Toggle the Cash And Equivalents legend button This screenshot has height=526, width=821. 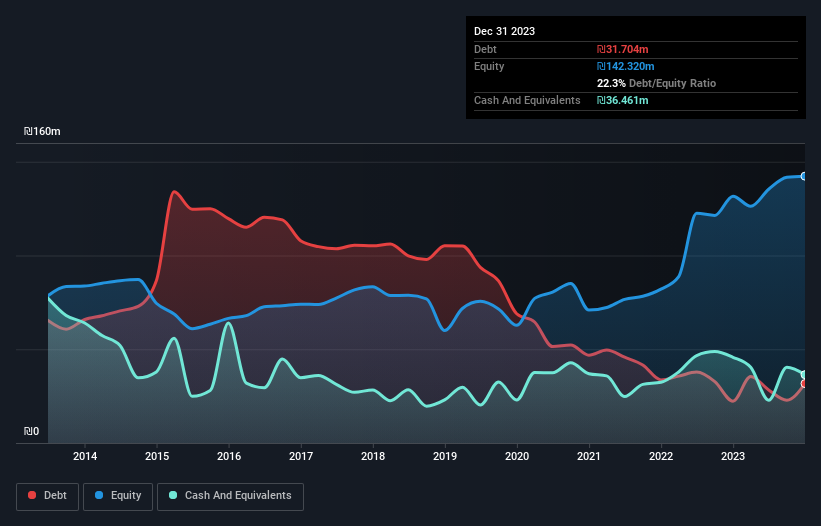(230, 496)
